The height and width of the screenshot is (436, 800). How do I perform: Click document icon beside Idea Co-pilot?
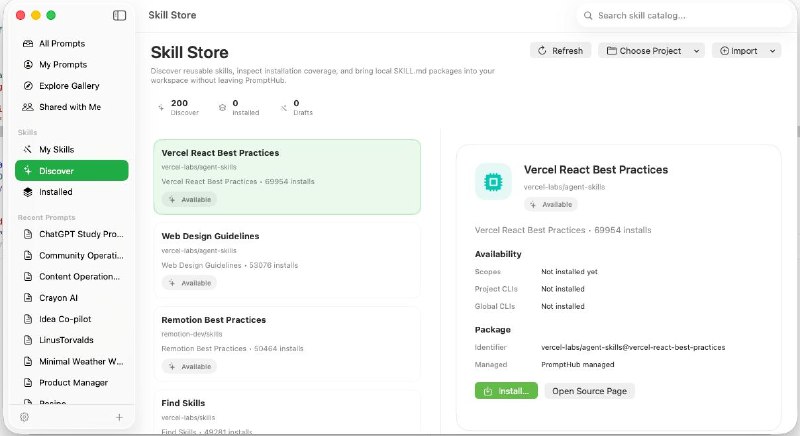pos(28,319)
